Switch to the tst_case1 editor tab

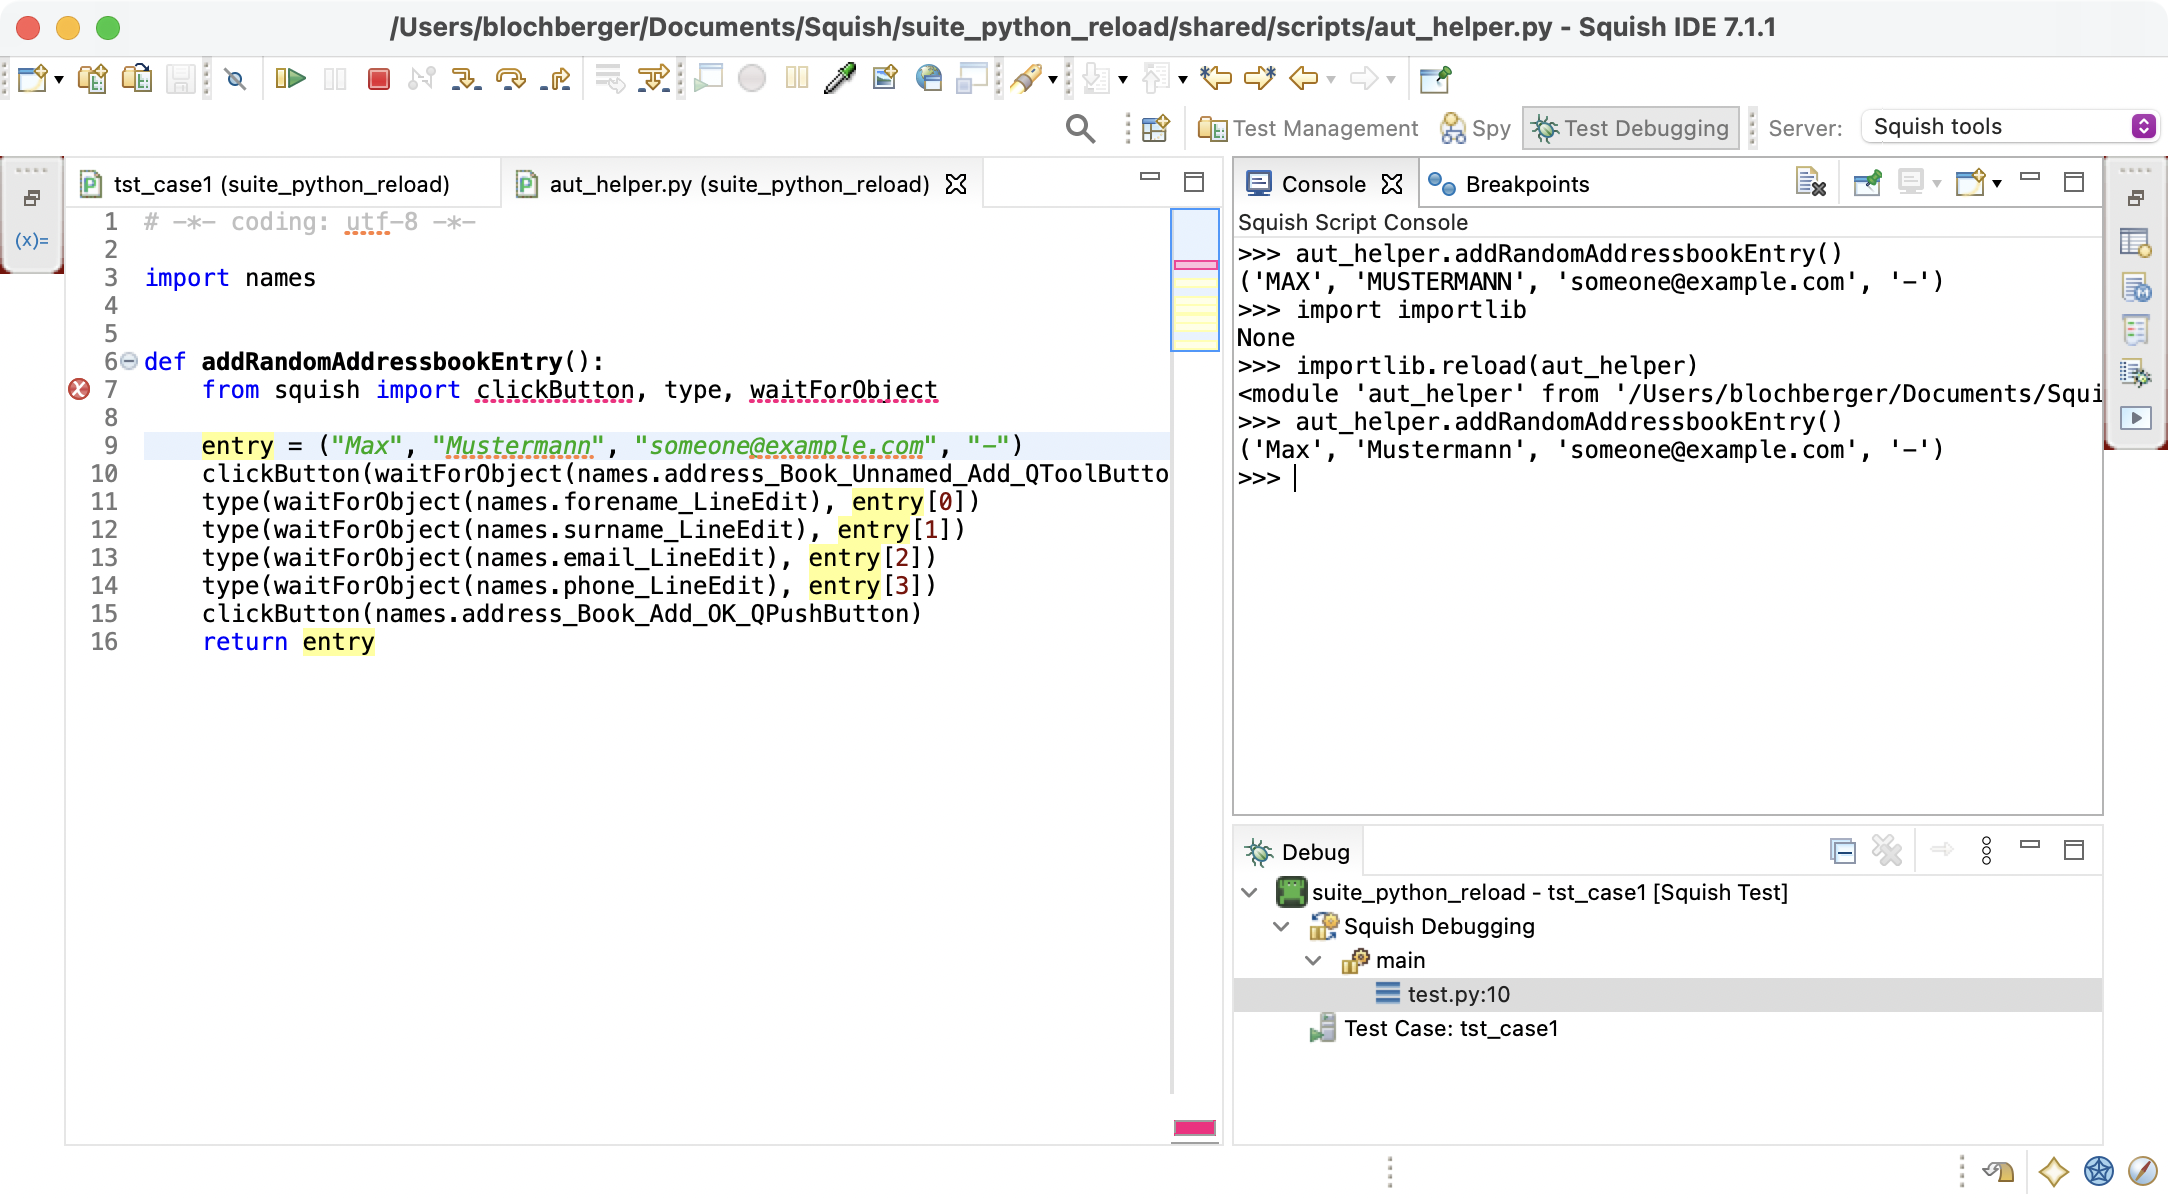point(280,184)
